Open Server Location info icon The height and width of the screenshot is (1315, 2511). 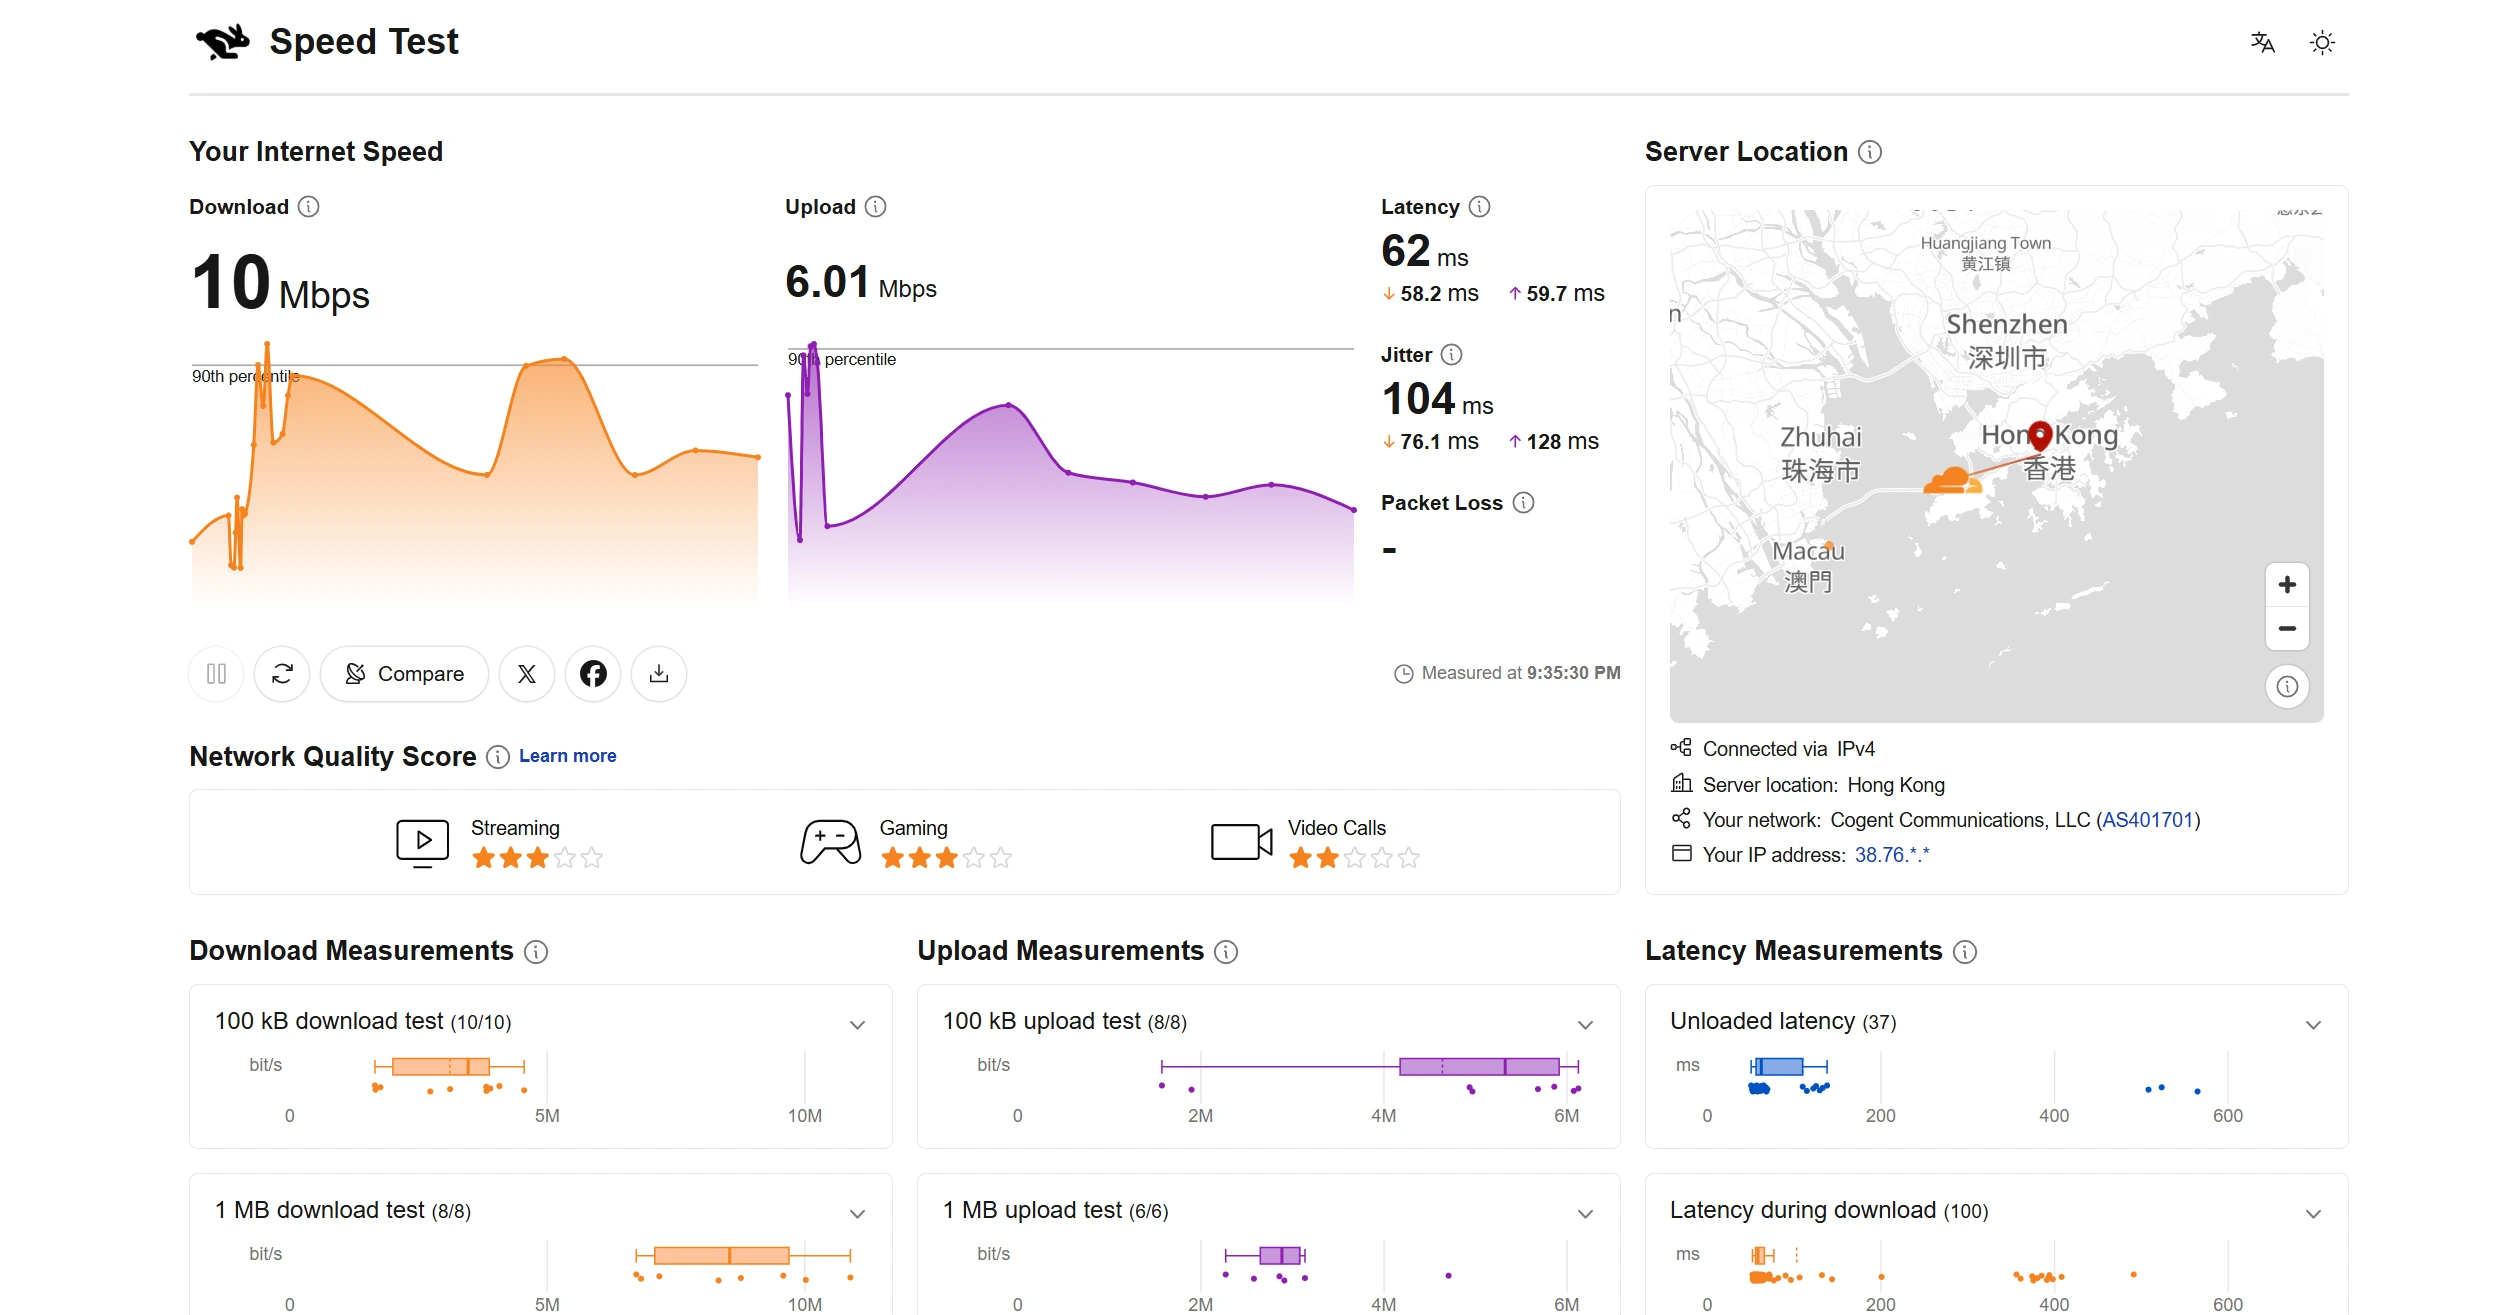pos(1870,152)
